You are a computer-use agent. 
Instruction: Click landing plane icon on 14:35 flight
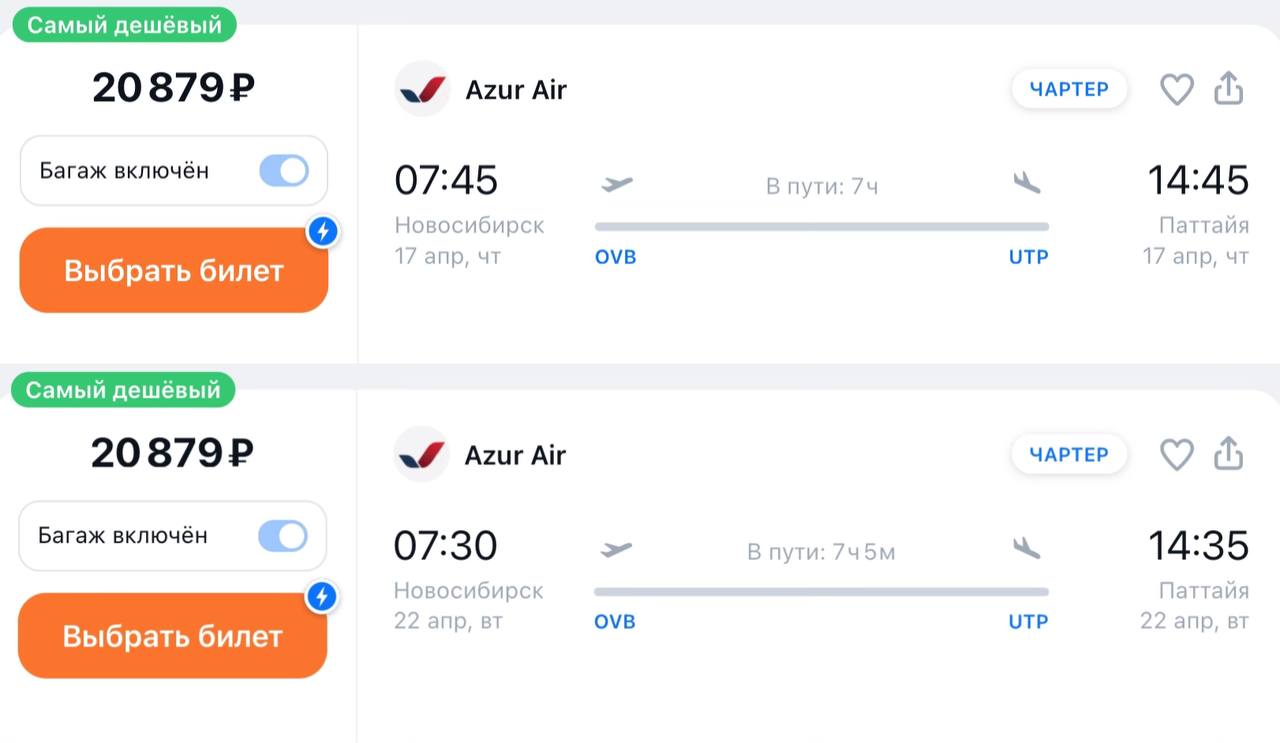[x=1027, y=548]
